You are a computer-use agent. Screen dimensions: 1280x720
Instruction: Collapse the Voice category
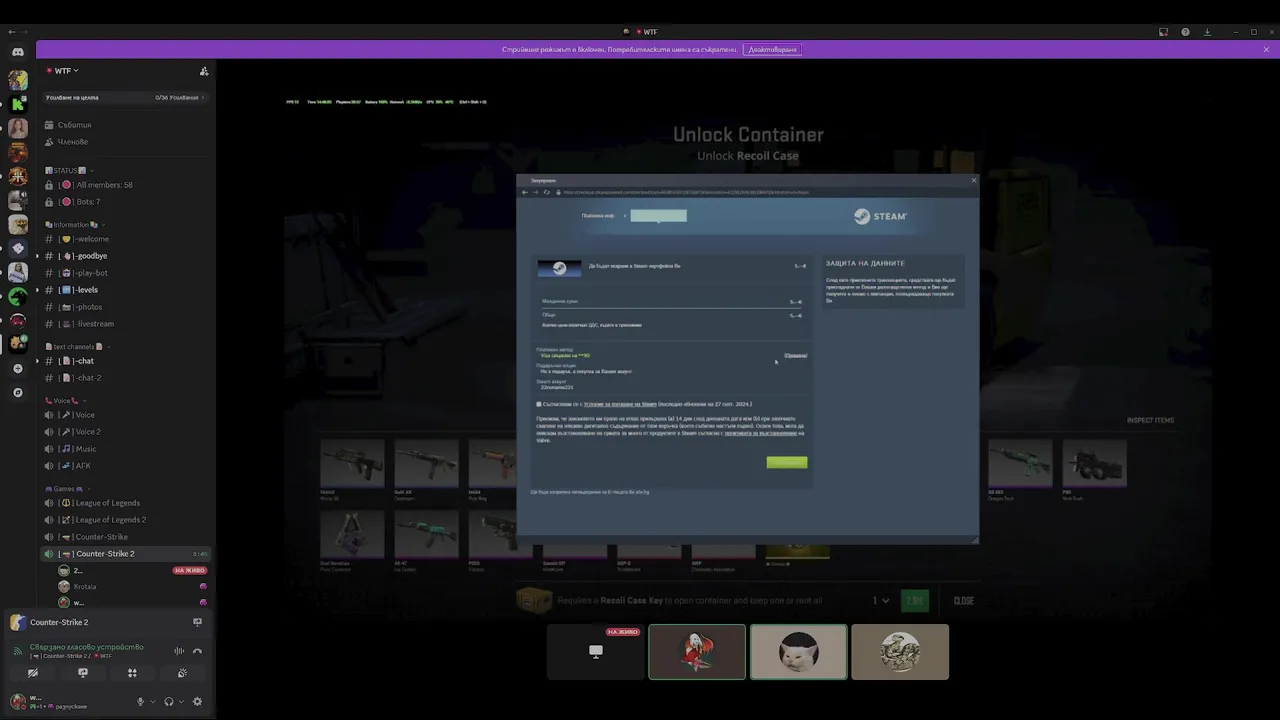66,400
